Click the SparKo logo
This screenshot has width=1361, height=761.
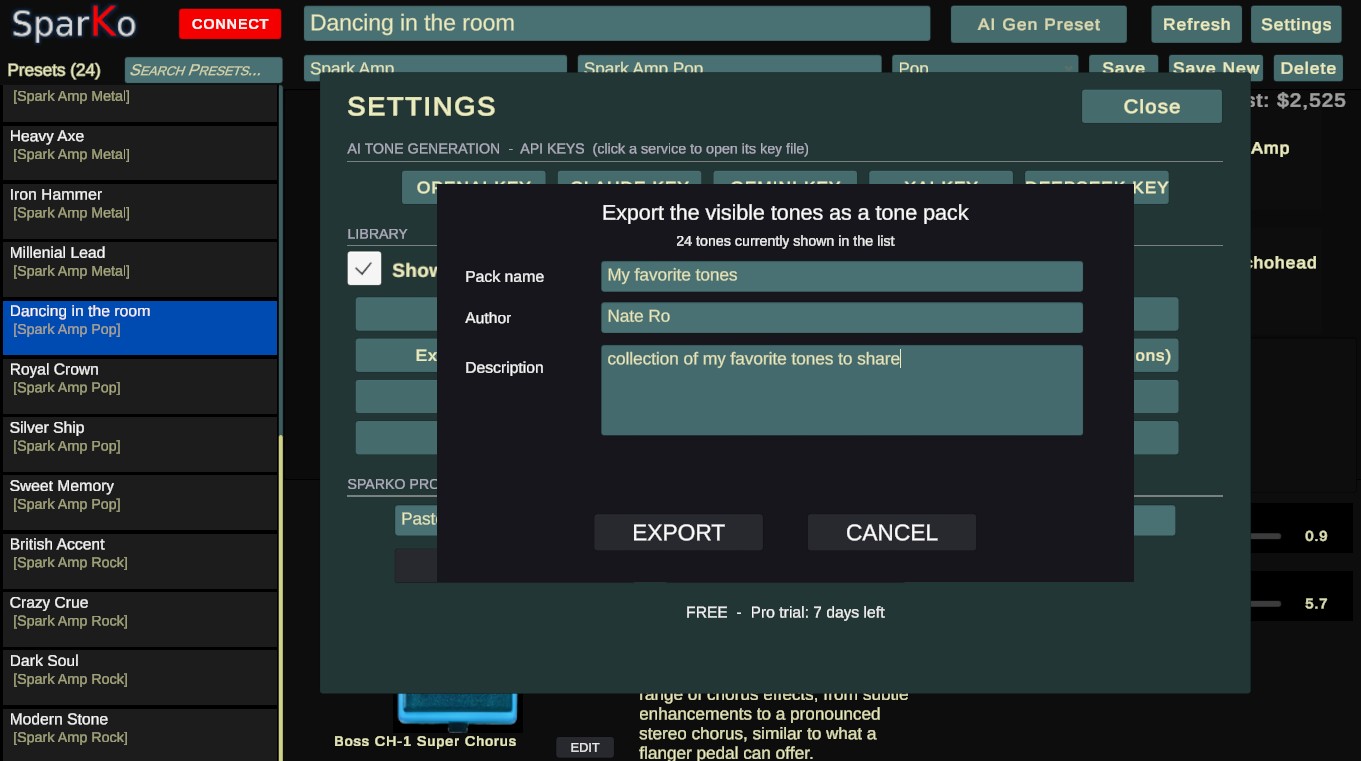click(x=73, y=24)
